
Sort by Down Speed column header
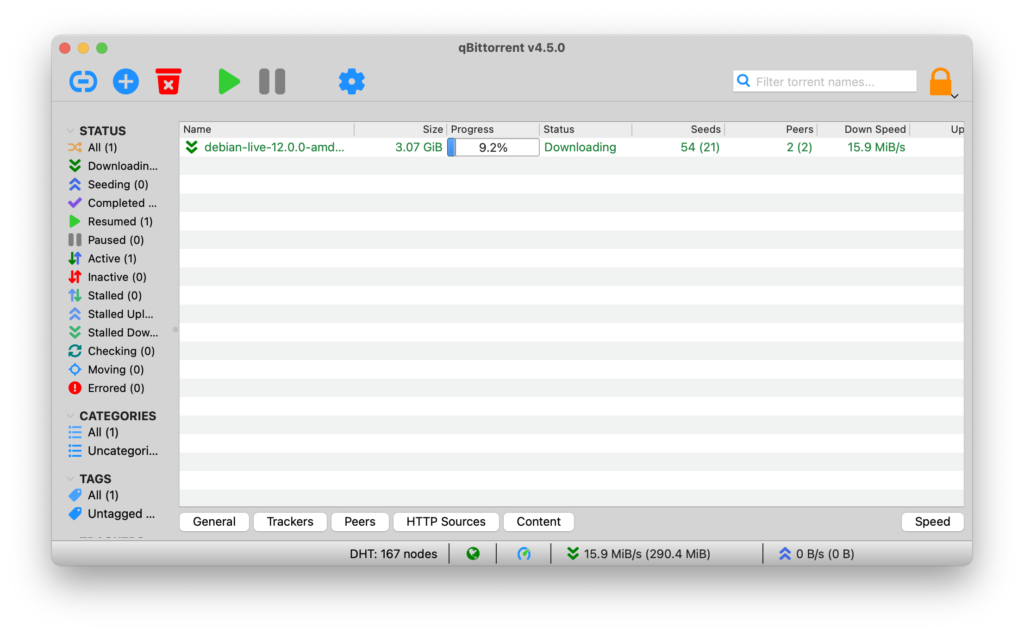[x=863, y=129]
